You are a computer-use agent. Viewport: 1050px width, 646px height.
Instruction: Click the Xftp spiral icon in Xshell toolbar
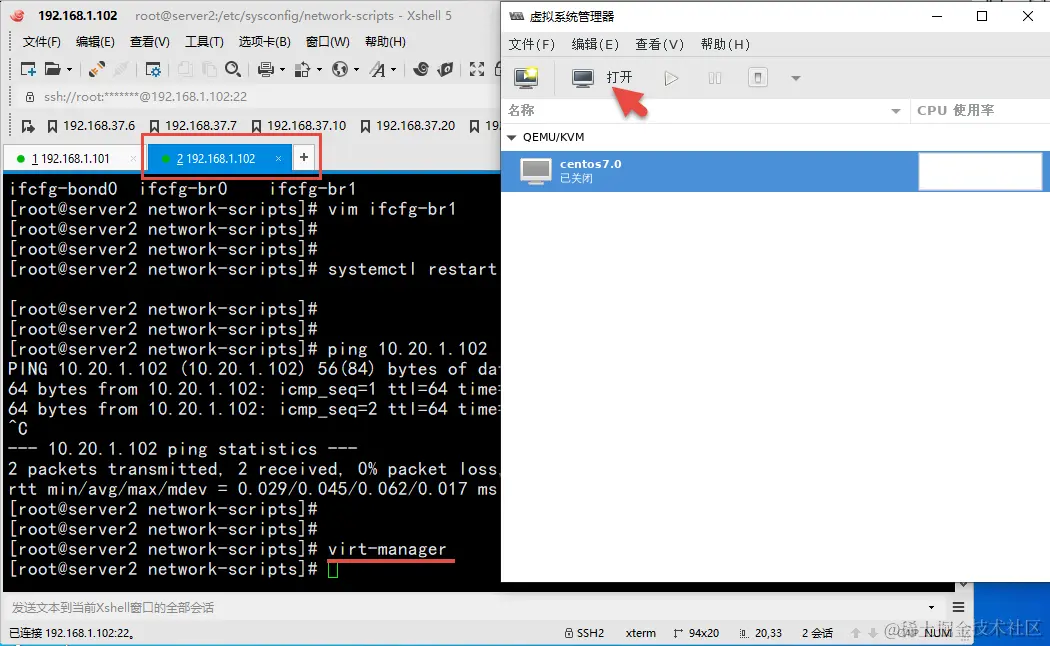(x=421, y=69)
